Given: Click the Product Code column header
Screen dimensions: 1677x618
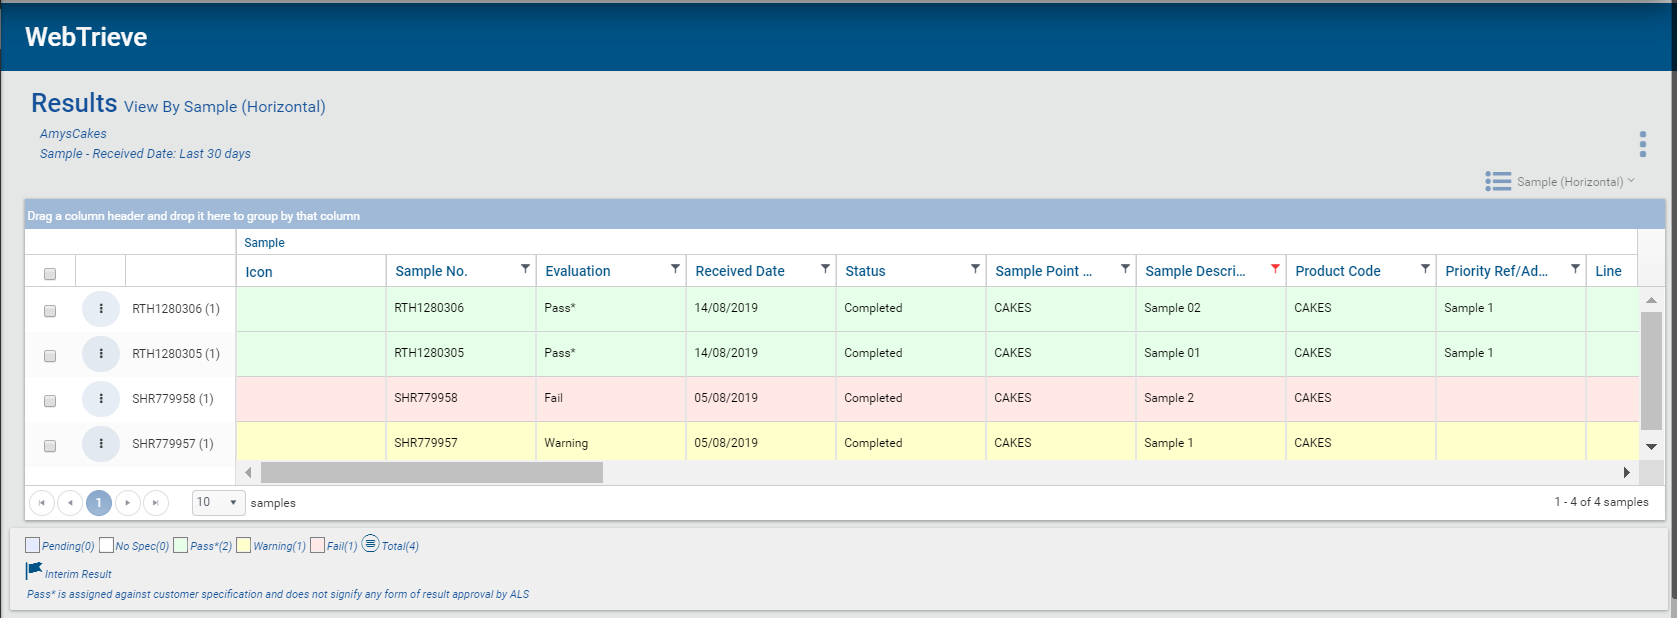Looking at the screenshot, I should [x=1338, y=271].
